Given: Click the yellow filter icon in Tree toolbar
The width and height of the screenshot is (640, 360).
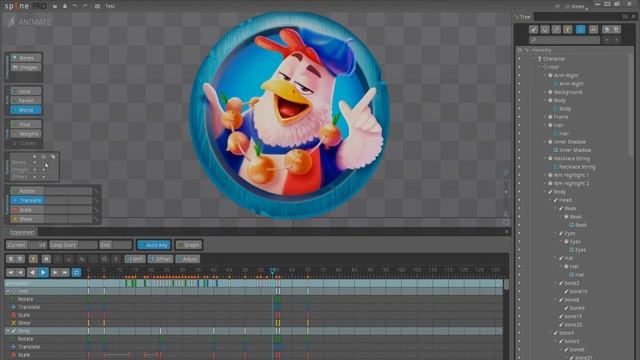Looking at the screenshot, I should tap(568, 29).
